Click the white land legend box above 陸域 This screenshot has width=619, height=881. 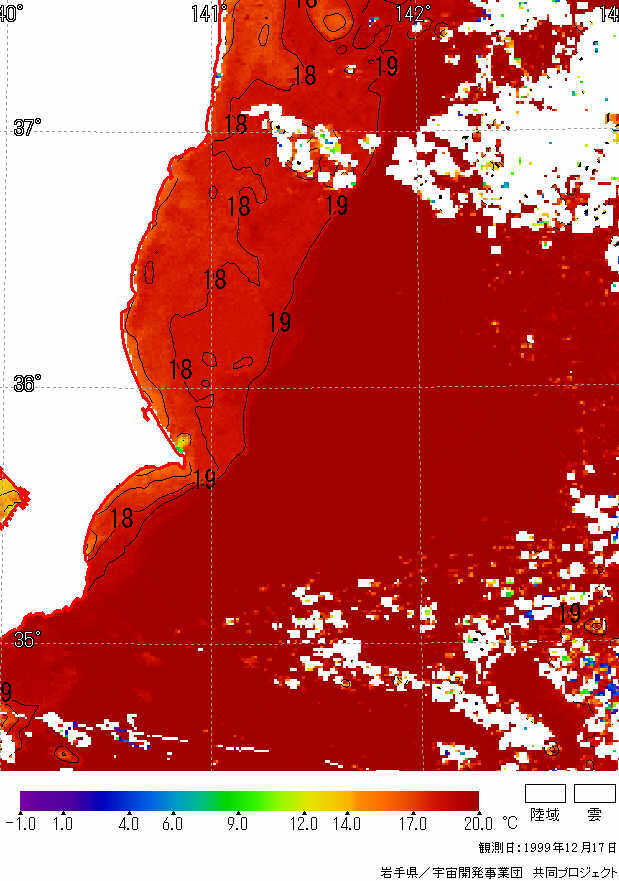(x=545, y=793)
